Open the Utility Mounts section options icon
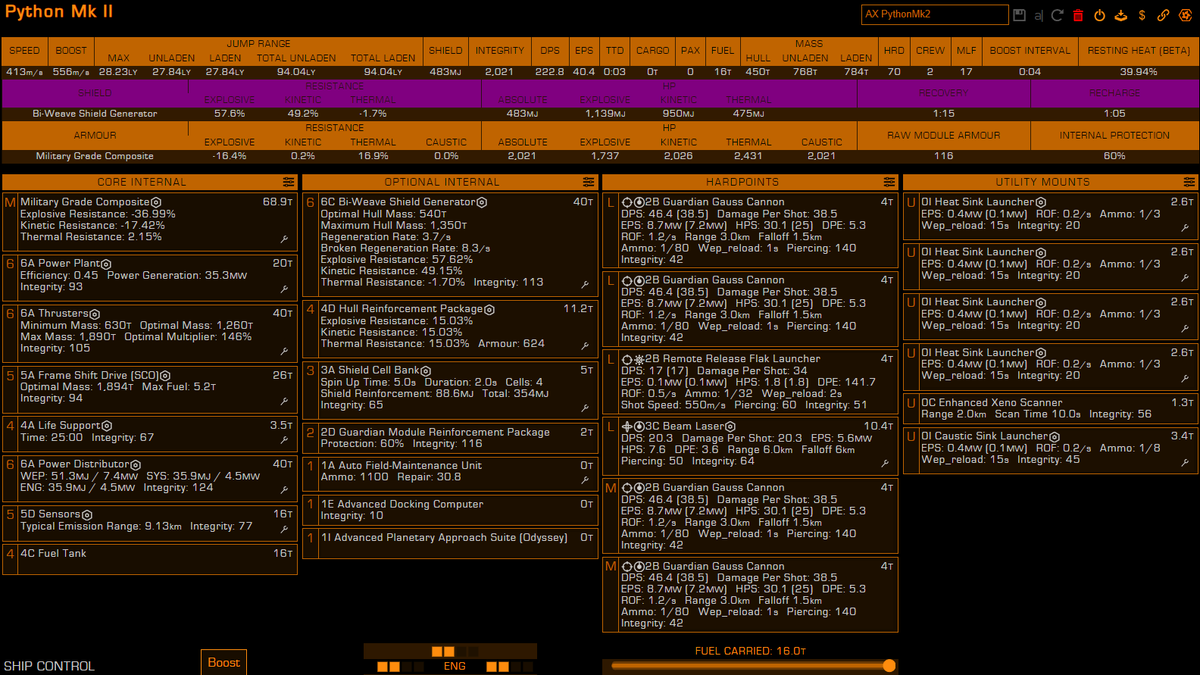The image size is (1200, 675). pyautogui.click(x=1189, y=182)
